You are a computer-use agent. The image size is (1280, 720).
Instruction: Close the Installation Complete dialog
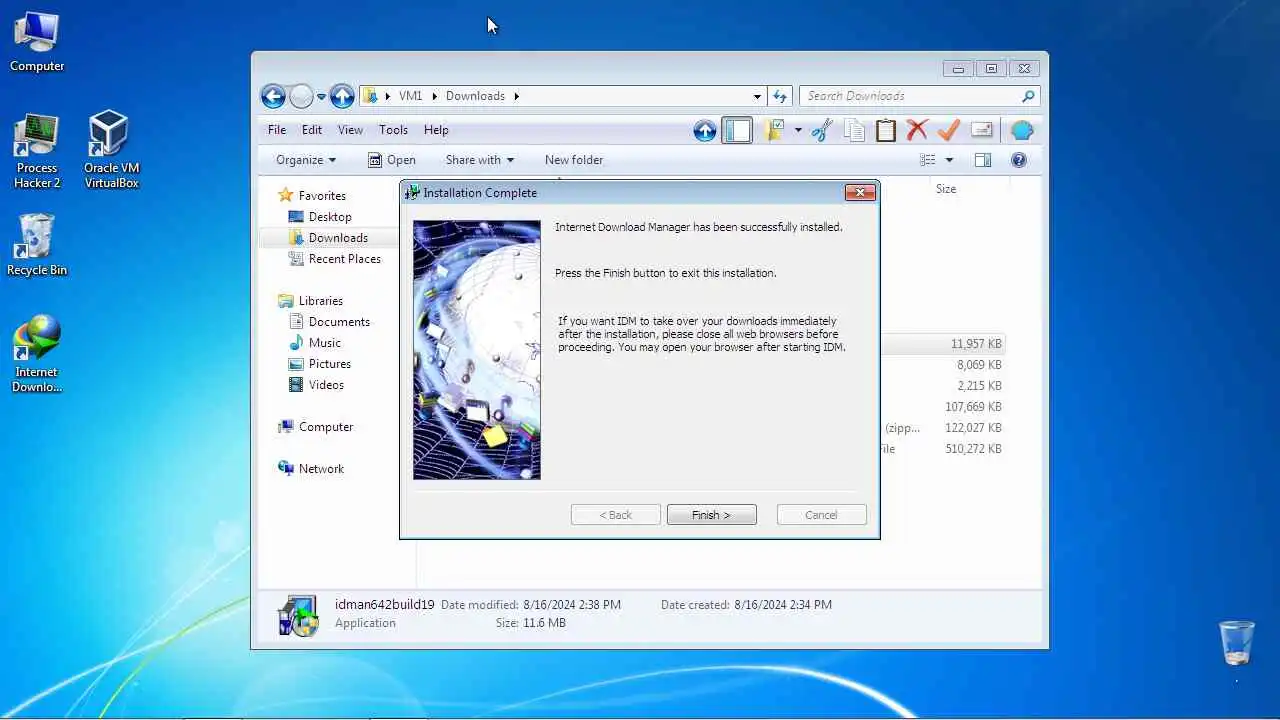[x=860, y=193]
